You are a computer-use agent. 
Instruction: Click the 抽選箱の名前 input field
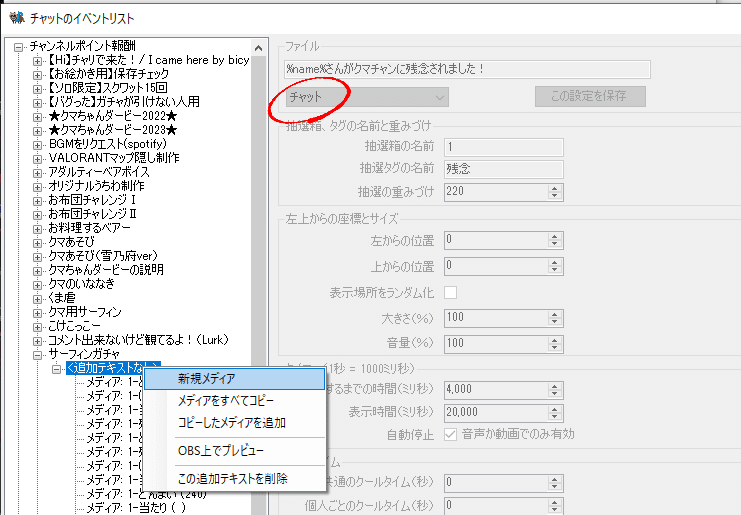pos(504,147)
